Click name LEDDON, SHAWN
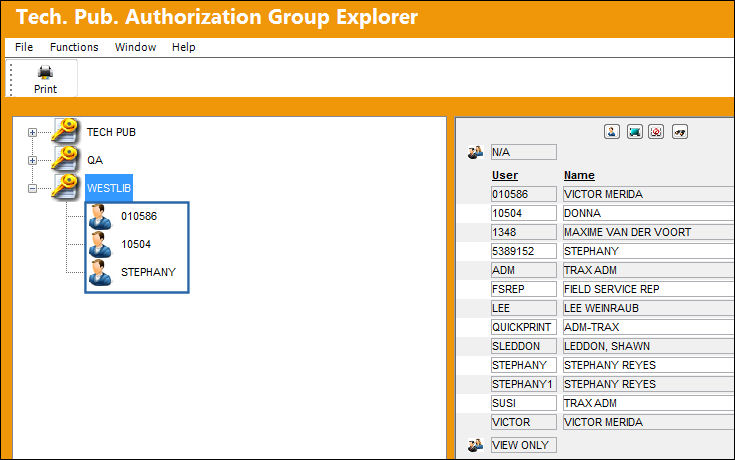Image resolution: width=735 pixels, height=460 pixels. point(649,346)
